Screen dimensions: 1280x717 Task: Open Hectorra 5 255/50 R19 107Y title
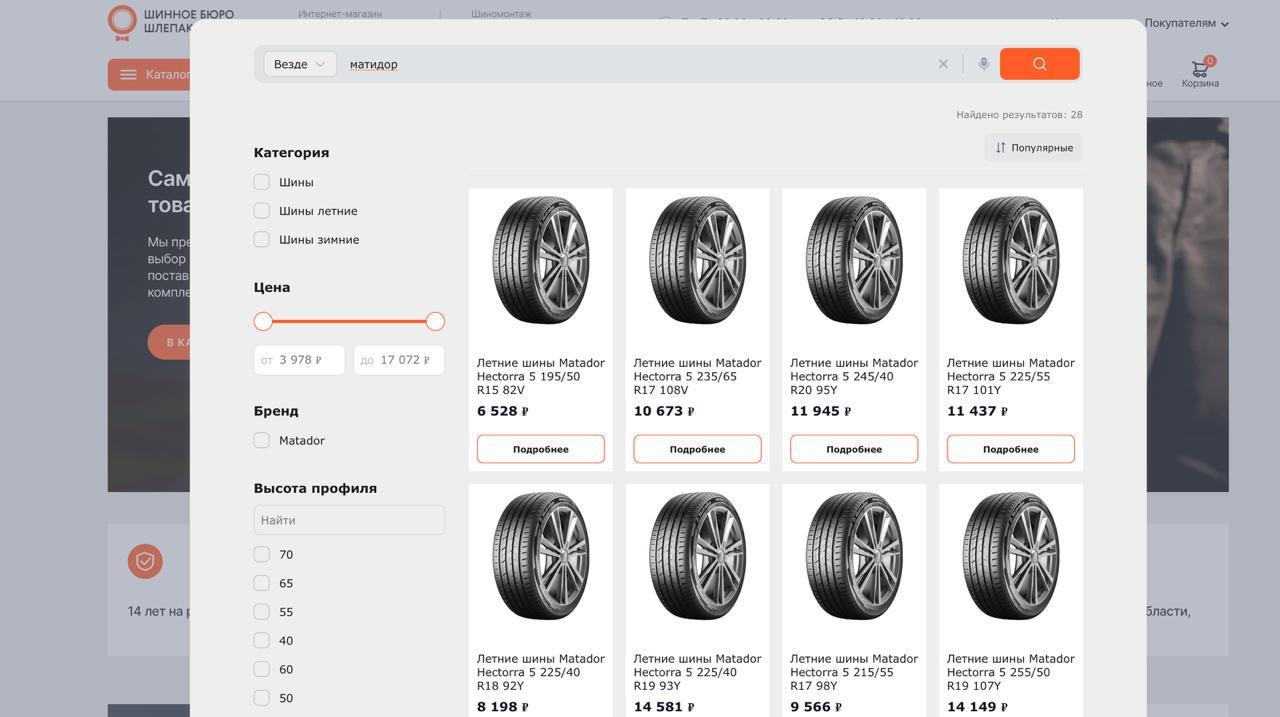[x=1011, y=672]
